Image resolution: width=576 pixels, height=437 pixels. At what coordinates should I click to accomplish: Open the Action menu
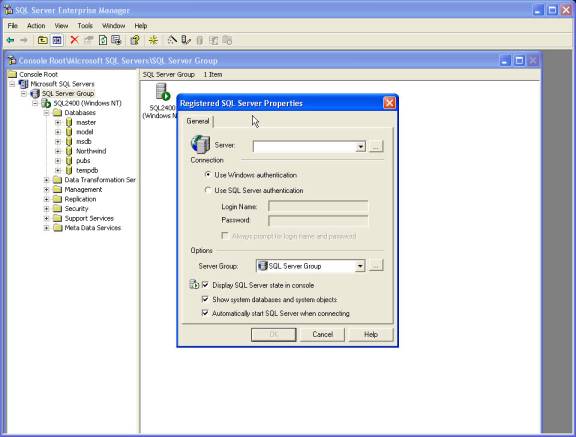click(x=36, y=26)
